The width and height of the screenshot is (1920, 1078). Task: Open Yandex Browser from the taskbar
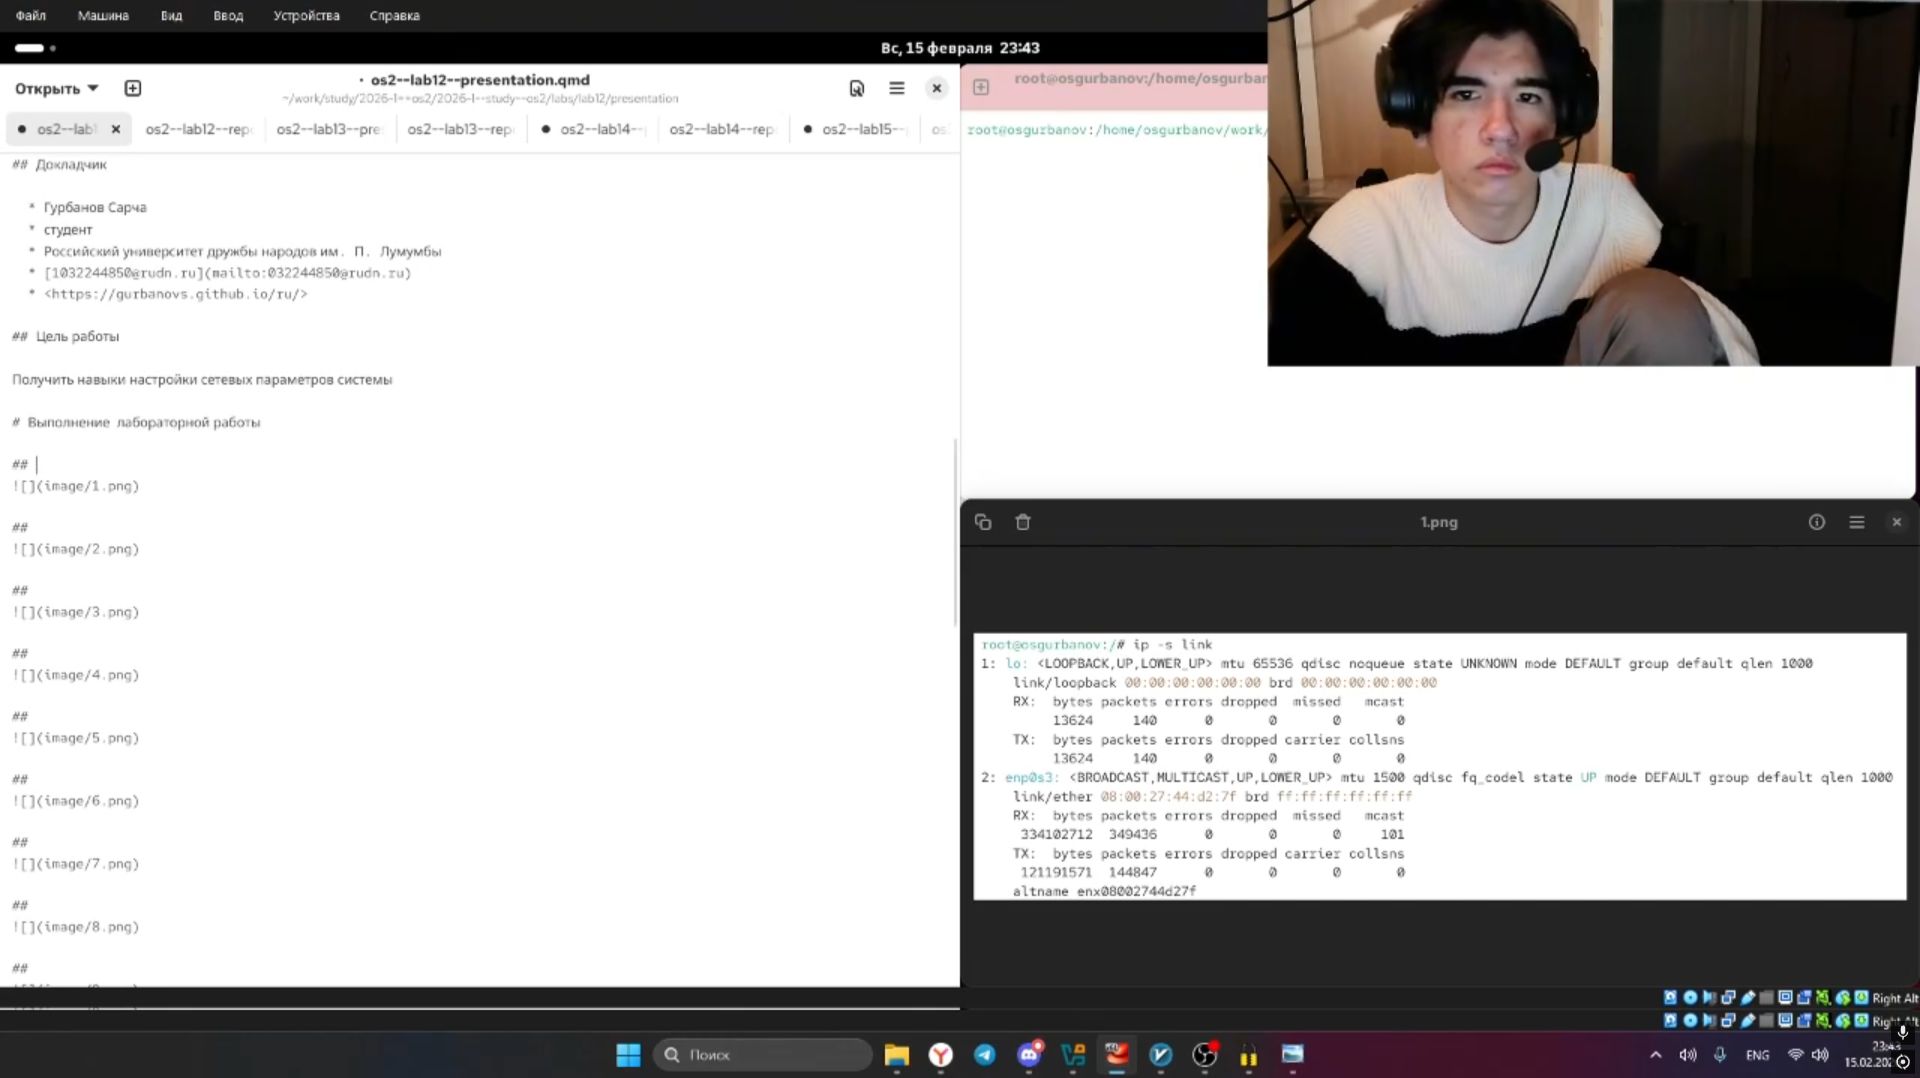941,1055
